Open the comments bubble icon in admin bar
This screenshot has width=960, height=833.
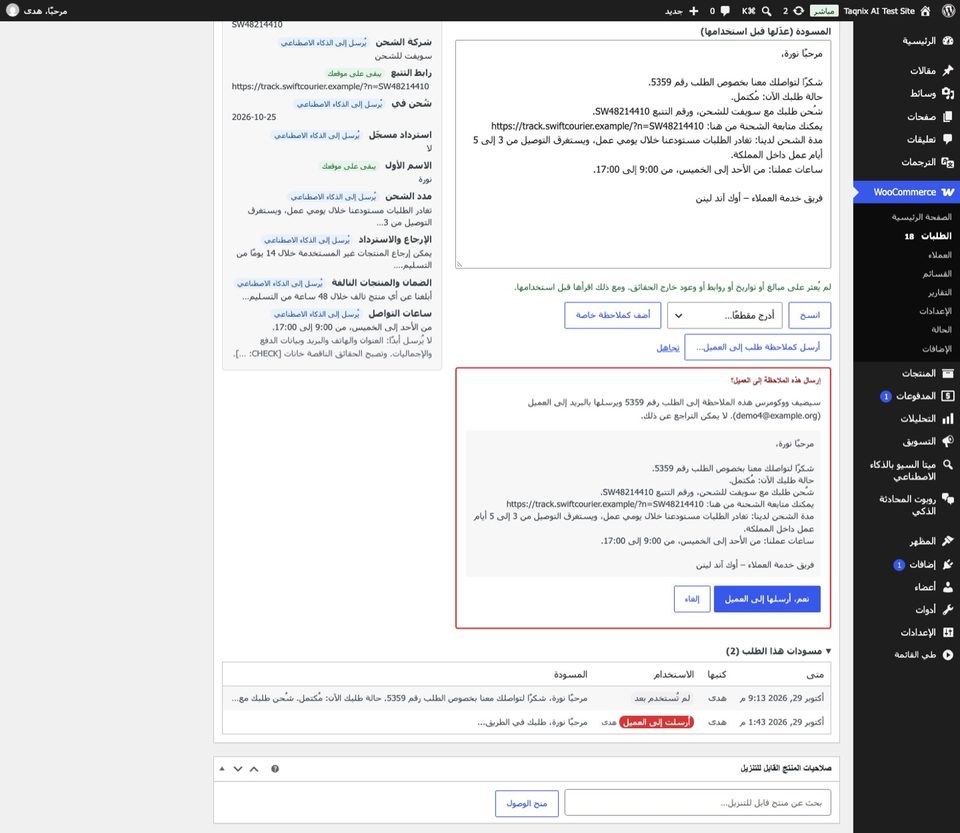[725, 10]
